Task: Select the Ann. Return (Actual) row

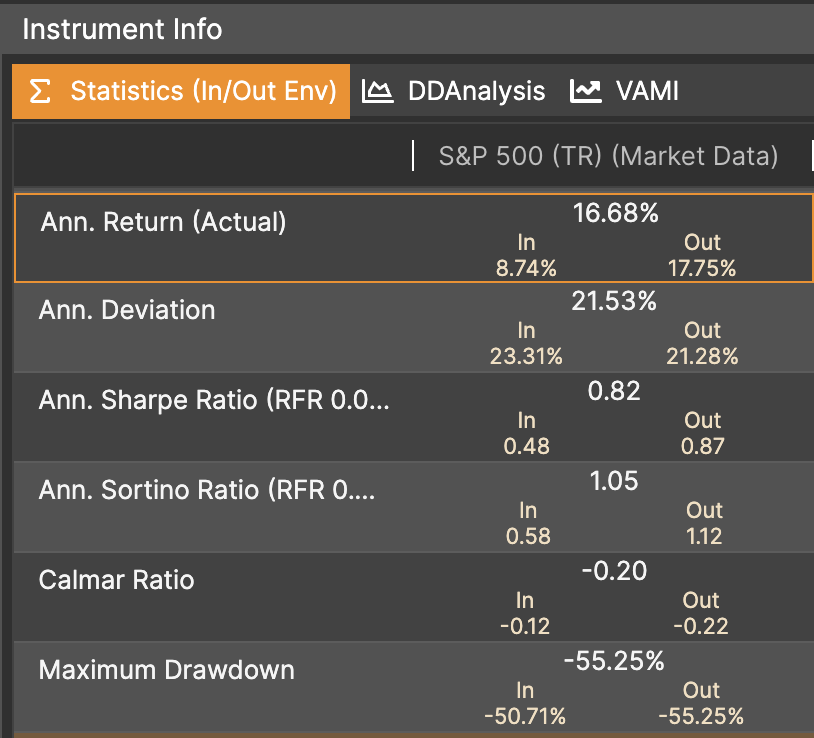Action: coord(163,222)
